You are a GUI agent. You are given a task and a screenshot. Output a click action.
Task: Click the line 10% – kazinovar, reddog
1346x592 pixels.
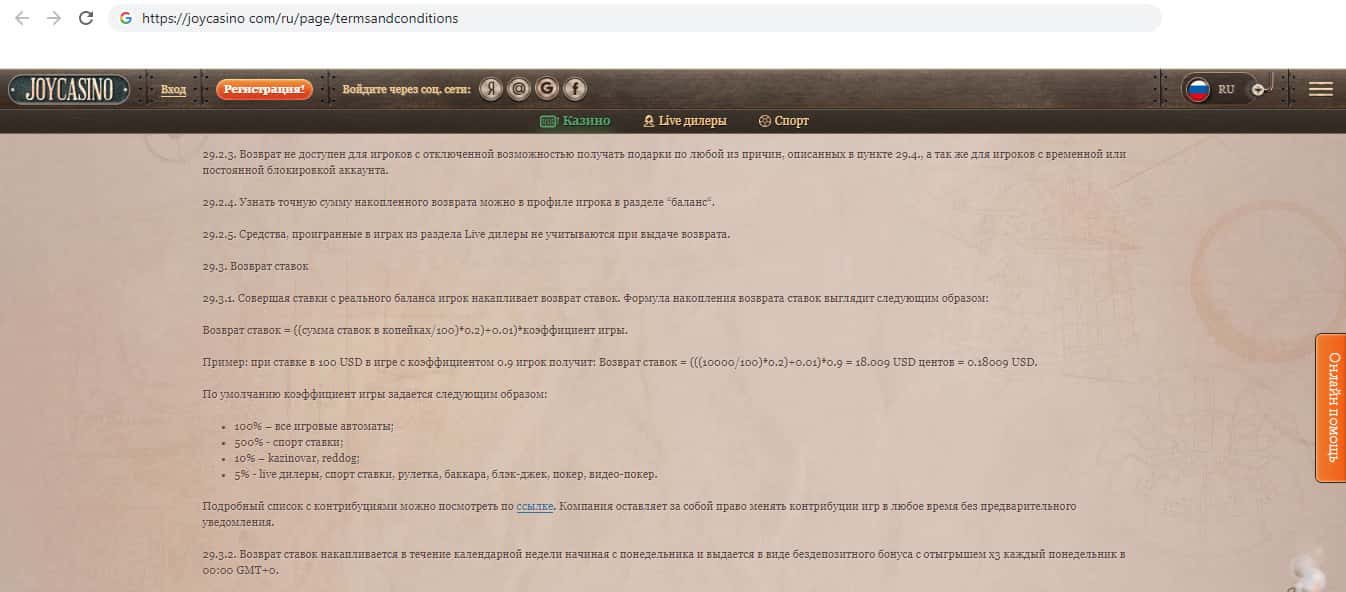click(x=299, y=458)
